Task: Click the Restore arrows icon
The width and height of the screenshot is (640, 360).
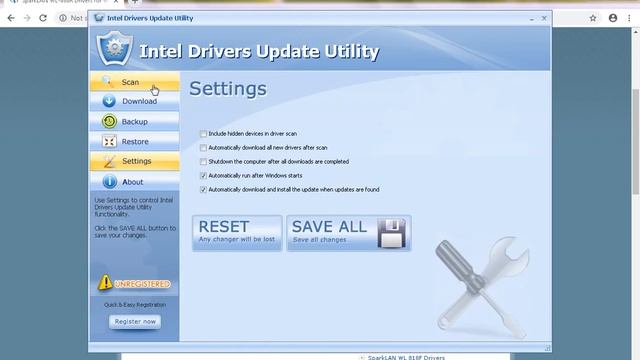Action: [x=109, y=142]
